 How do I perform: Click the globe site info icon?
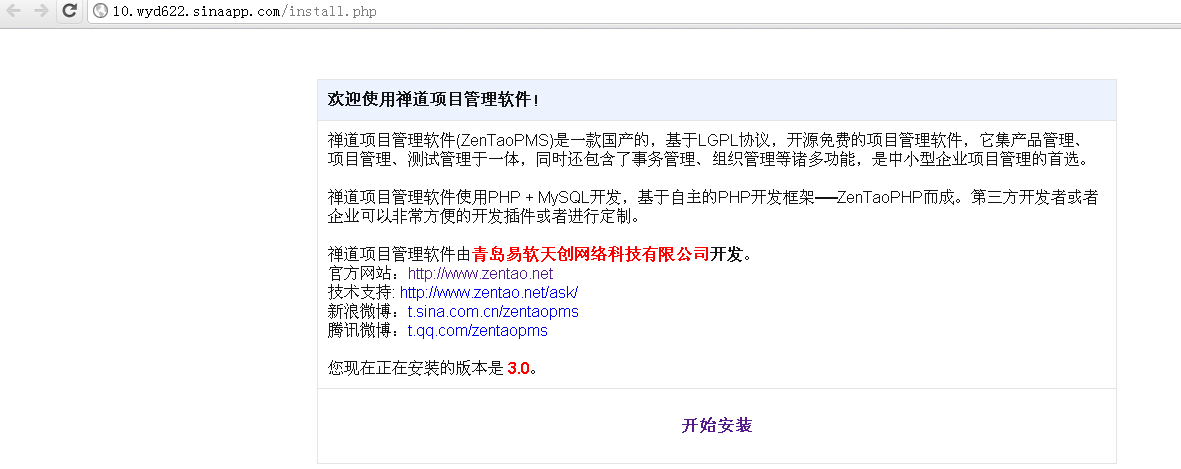click(100, 11)
